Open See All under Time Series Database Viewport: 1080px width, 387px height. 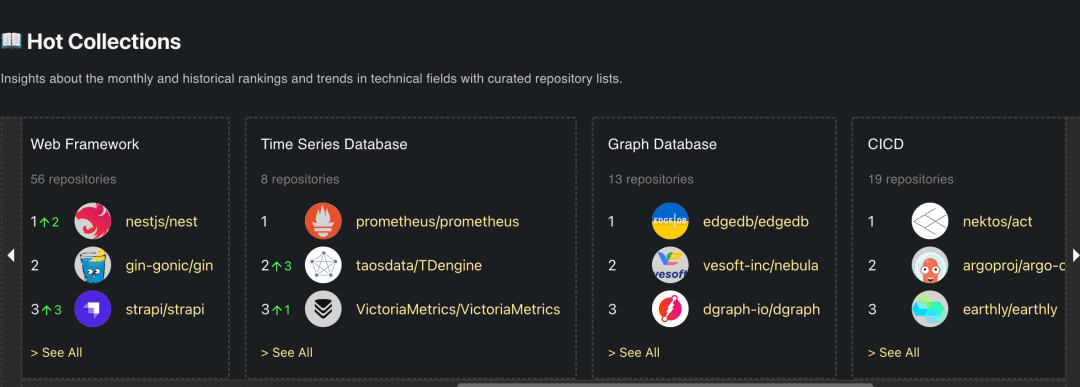[287, 353]
